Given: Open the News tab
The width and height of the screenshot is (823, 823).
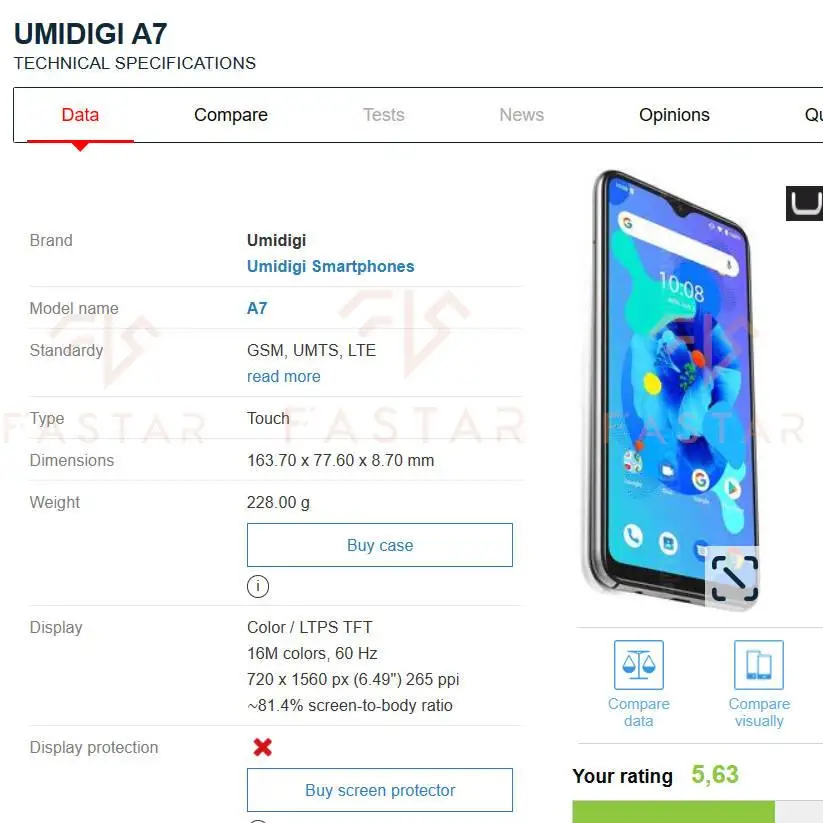Looking at the screenshot, I should (x=521, y=115).
